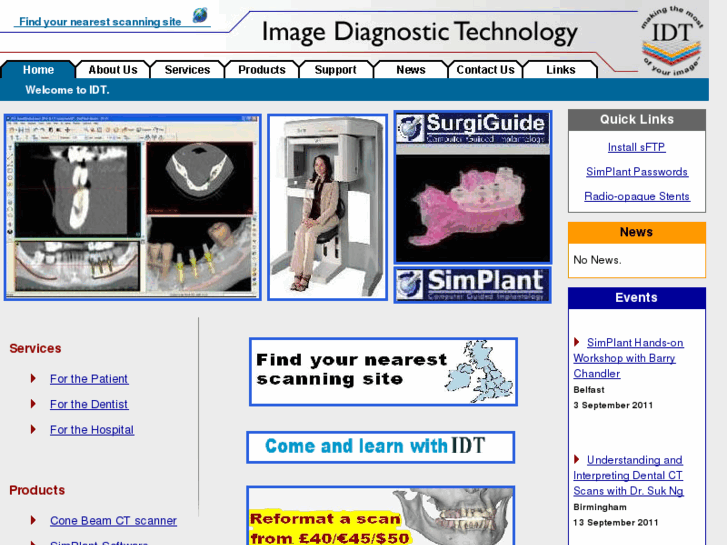Click the 13 September 2011 date
Screen dimensions: 727x545
pos(615,523)
